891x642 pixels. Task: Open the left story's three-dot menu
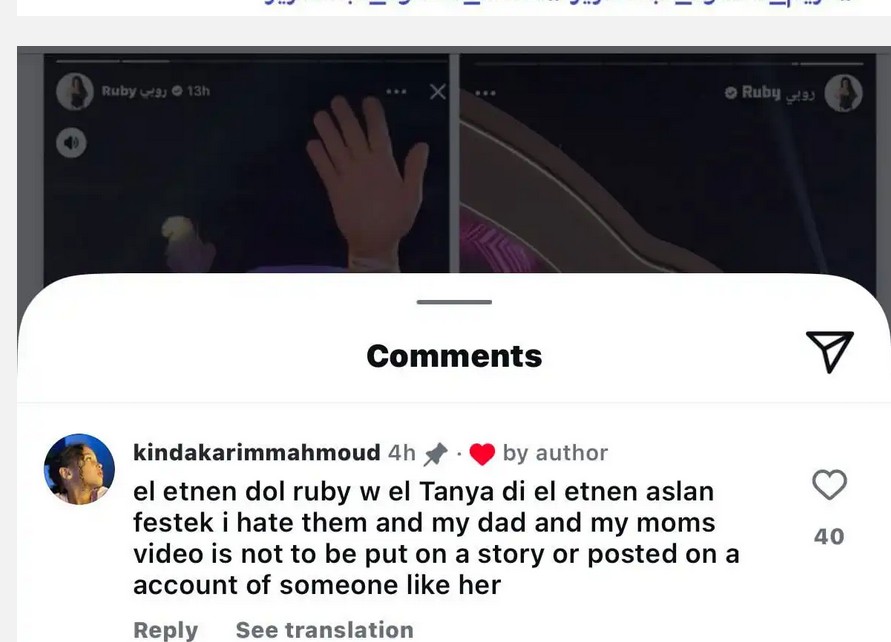[396, 91]
